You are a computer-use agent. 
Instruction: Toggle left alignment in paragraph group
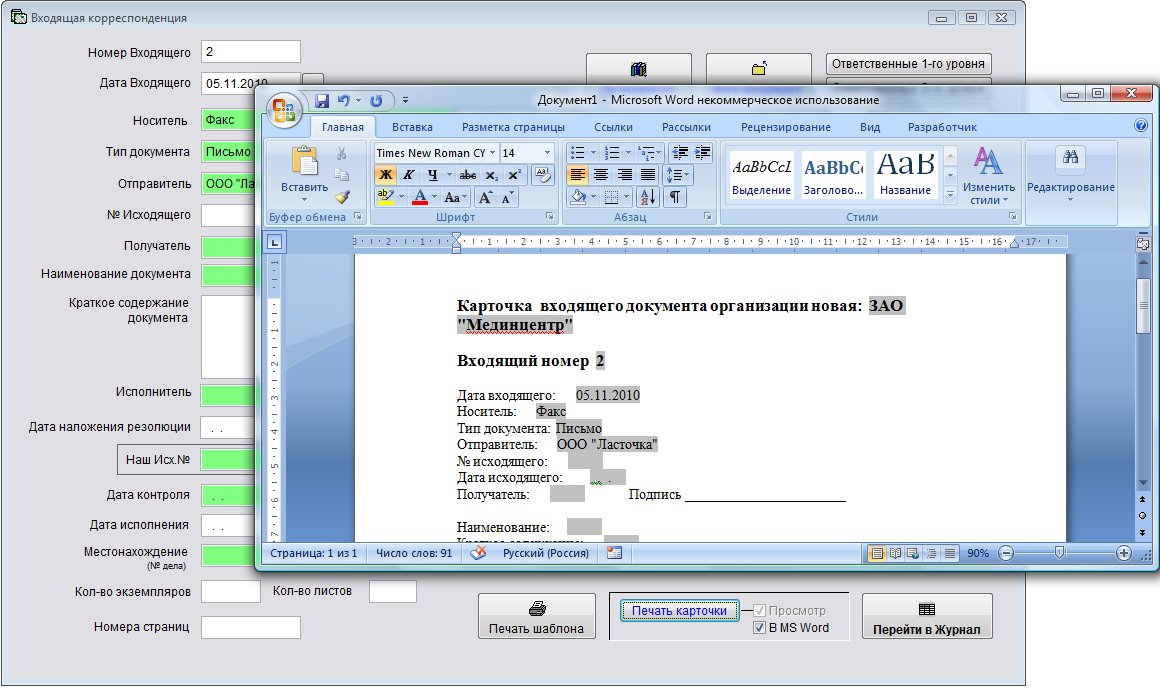click(578, 175)
